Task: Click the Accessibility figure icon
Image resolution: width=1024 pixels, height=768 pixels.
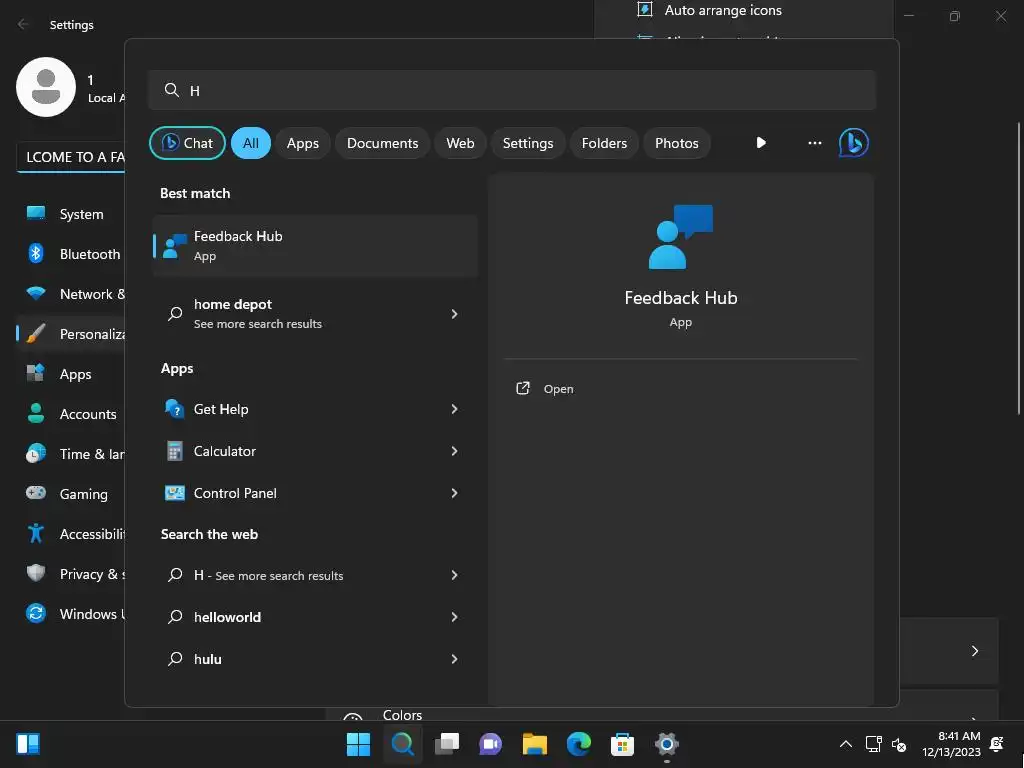Action: tap(36, 534)
